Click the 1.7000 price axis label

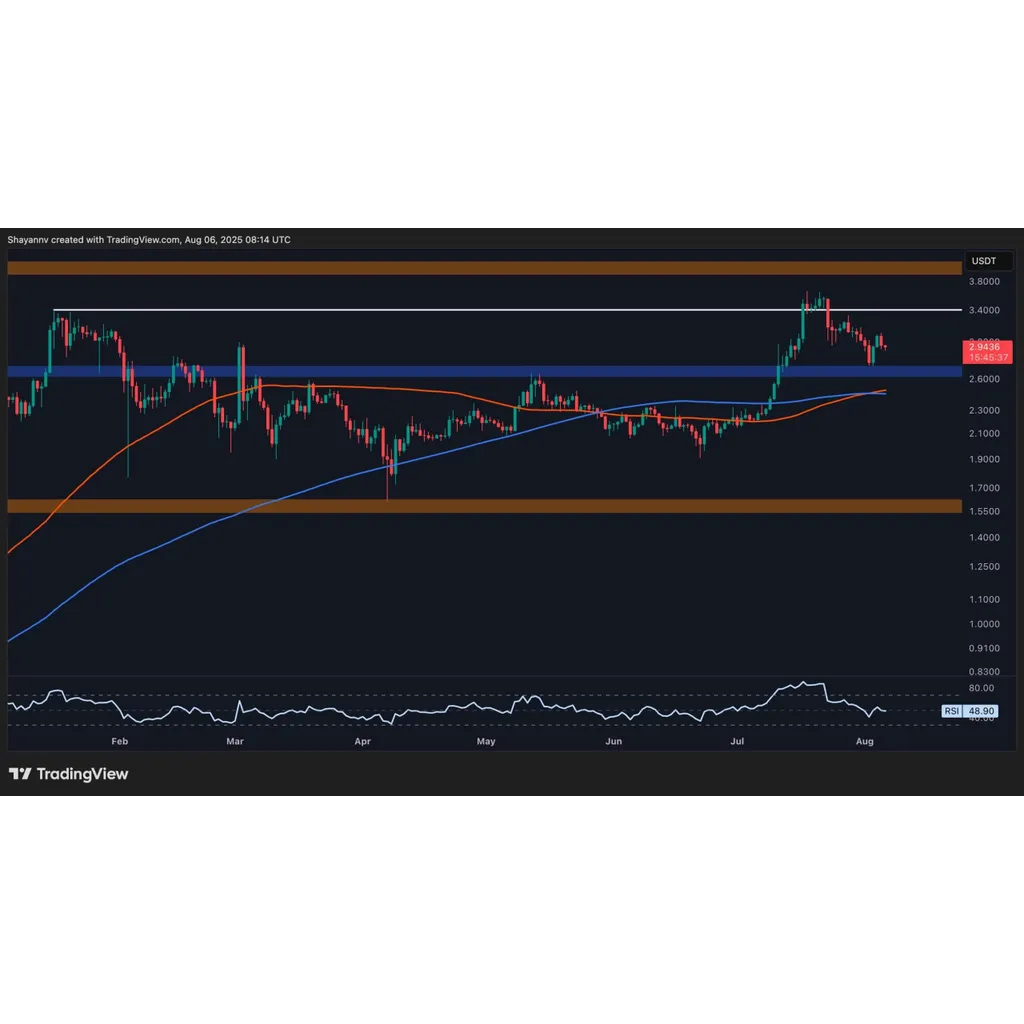point(984,488)
